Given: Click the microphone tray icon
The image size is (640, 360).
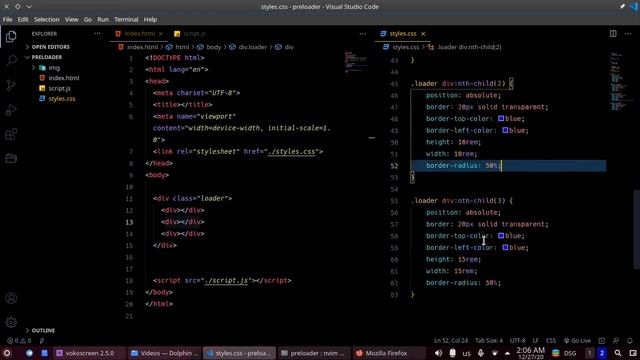Looking at the screenshot, I should point(480,353).
